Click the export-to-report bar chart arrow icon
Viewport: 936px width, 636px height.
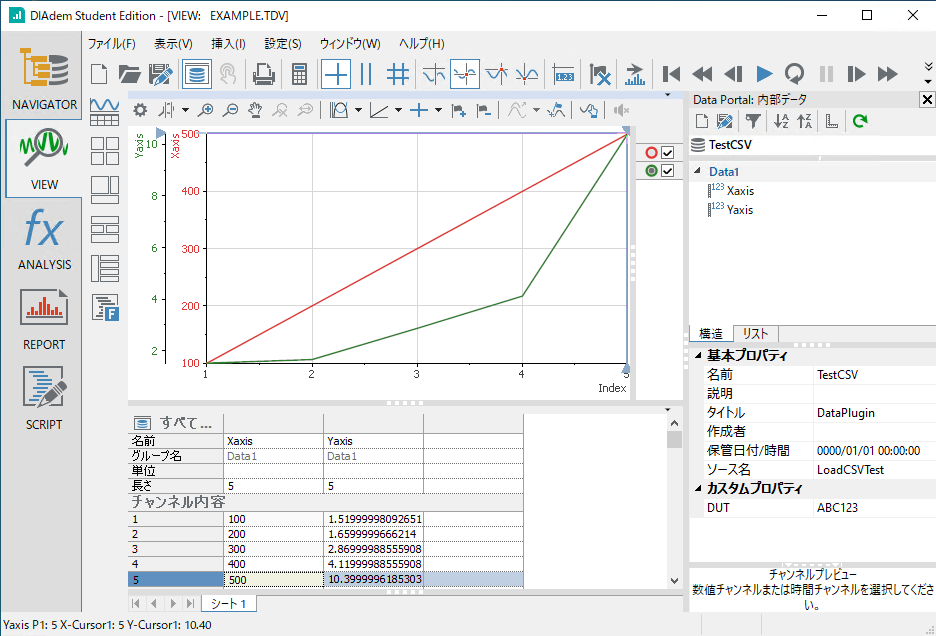[635, 74]
